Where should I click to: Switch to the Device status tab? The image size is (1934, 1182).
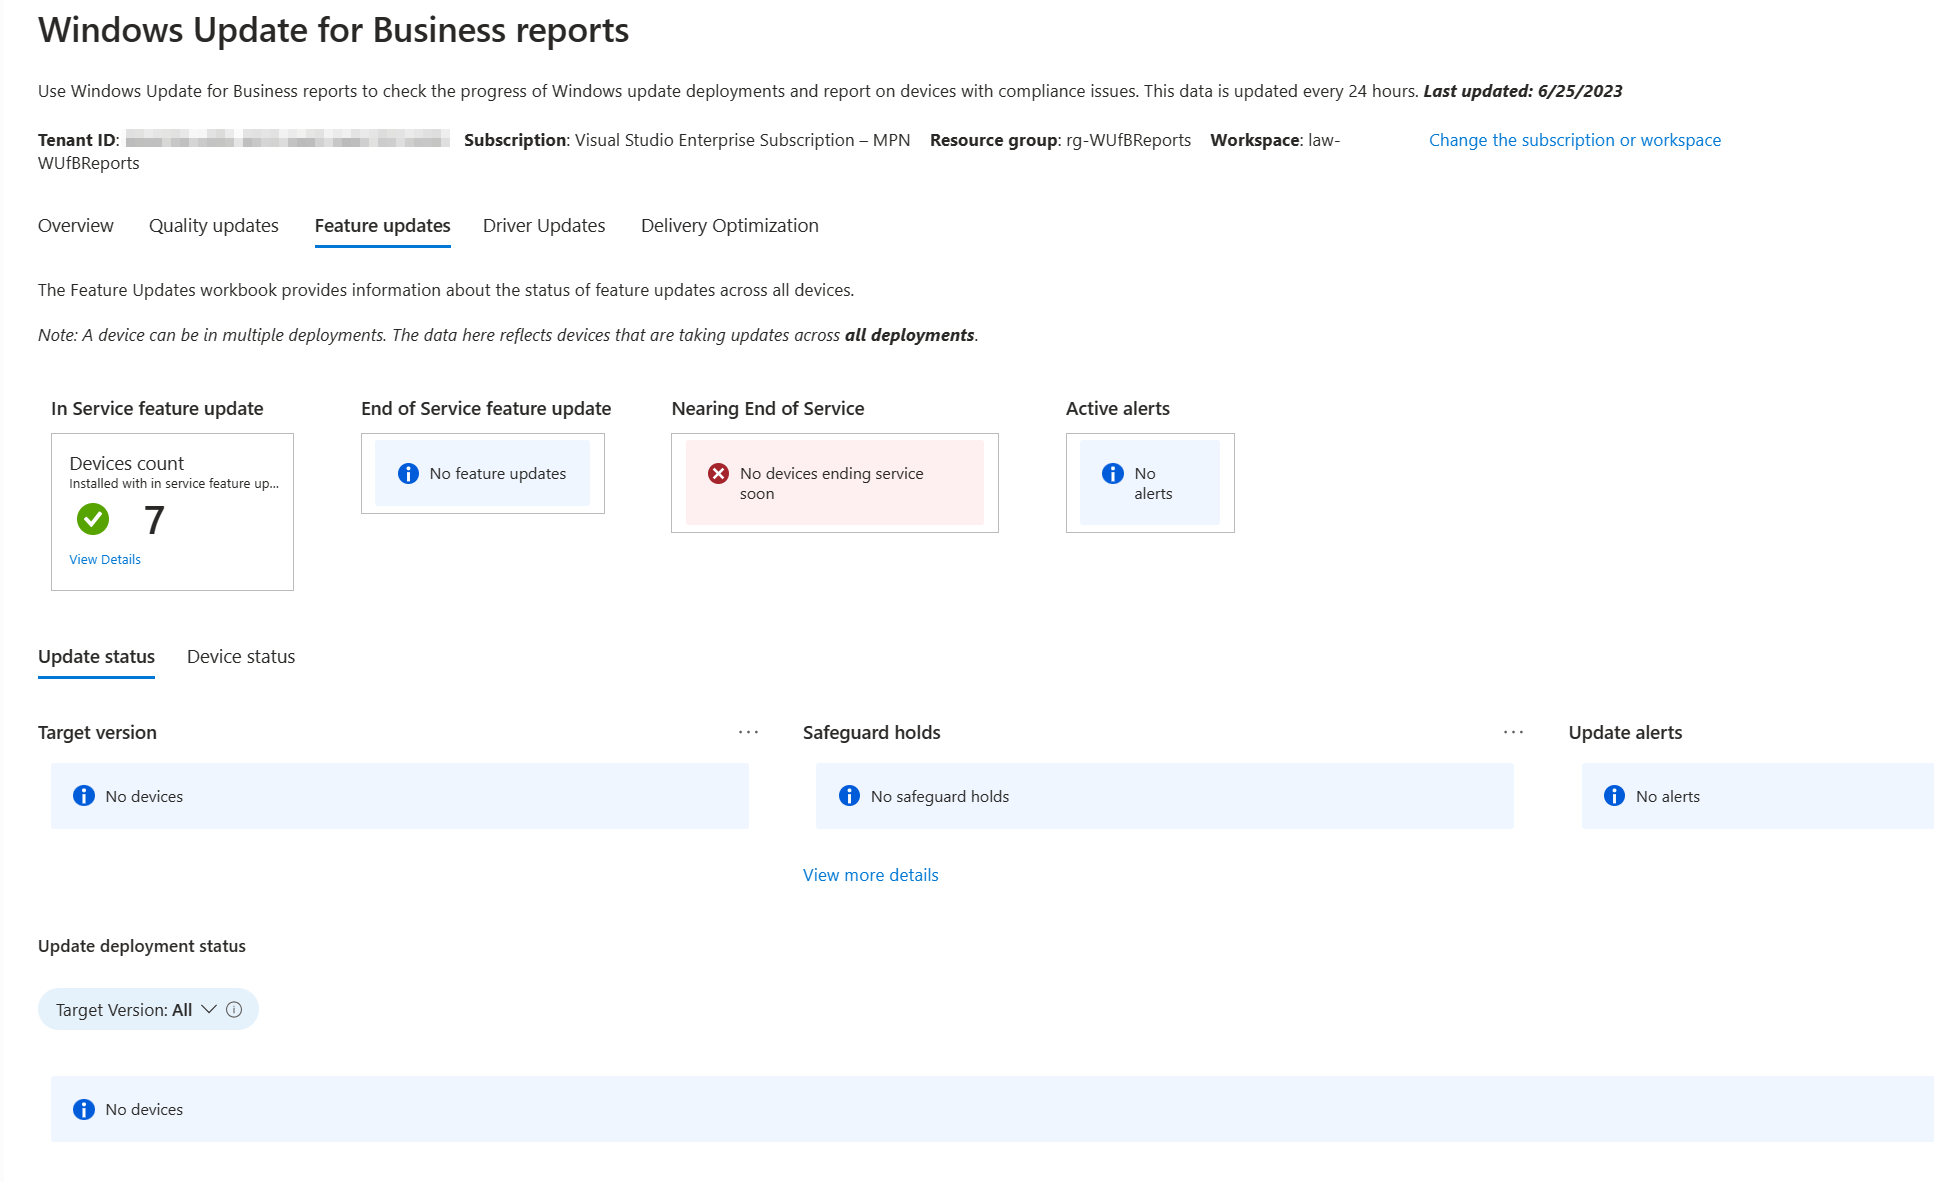(240, 656)
